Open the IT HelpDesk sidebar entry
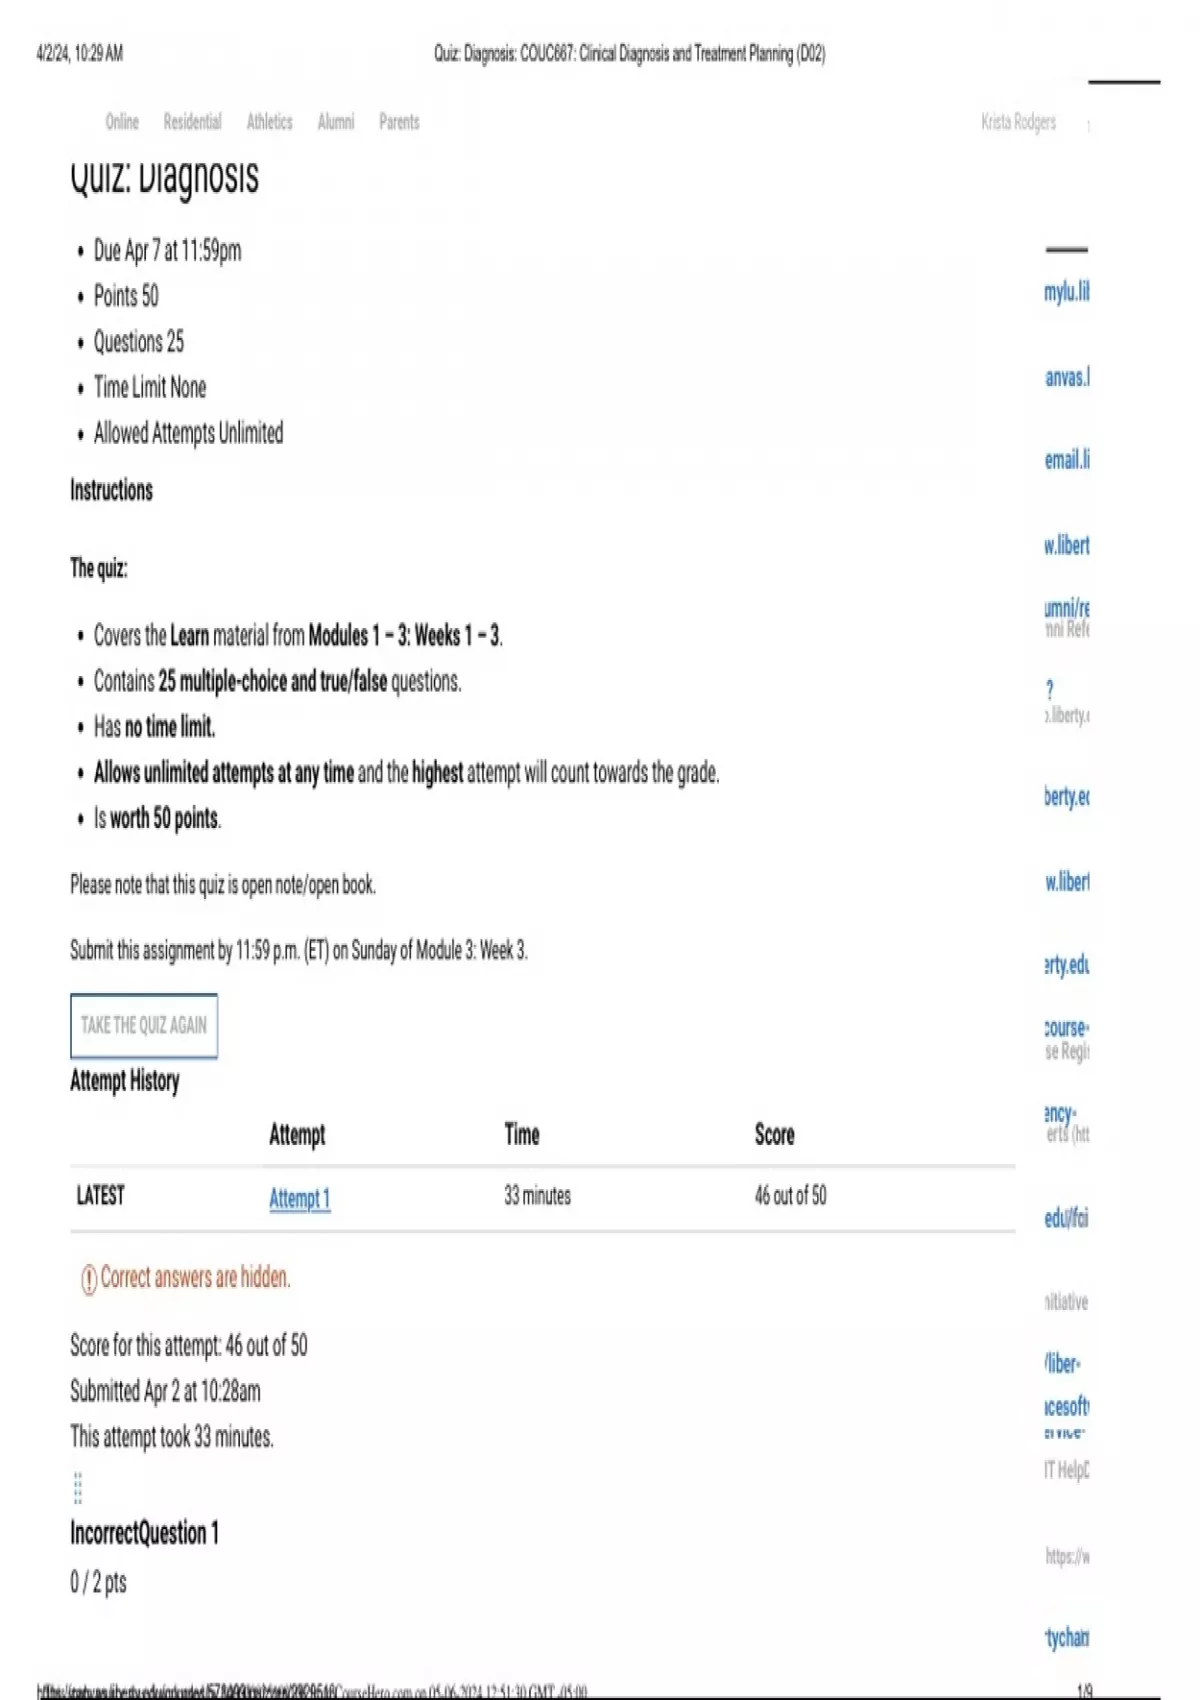This screenshot has width=1200, height=1700. 1066,1470
